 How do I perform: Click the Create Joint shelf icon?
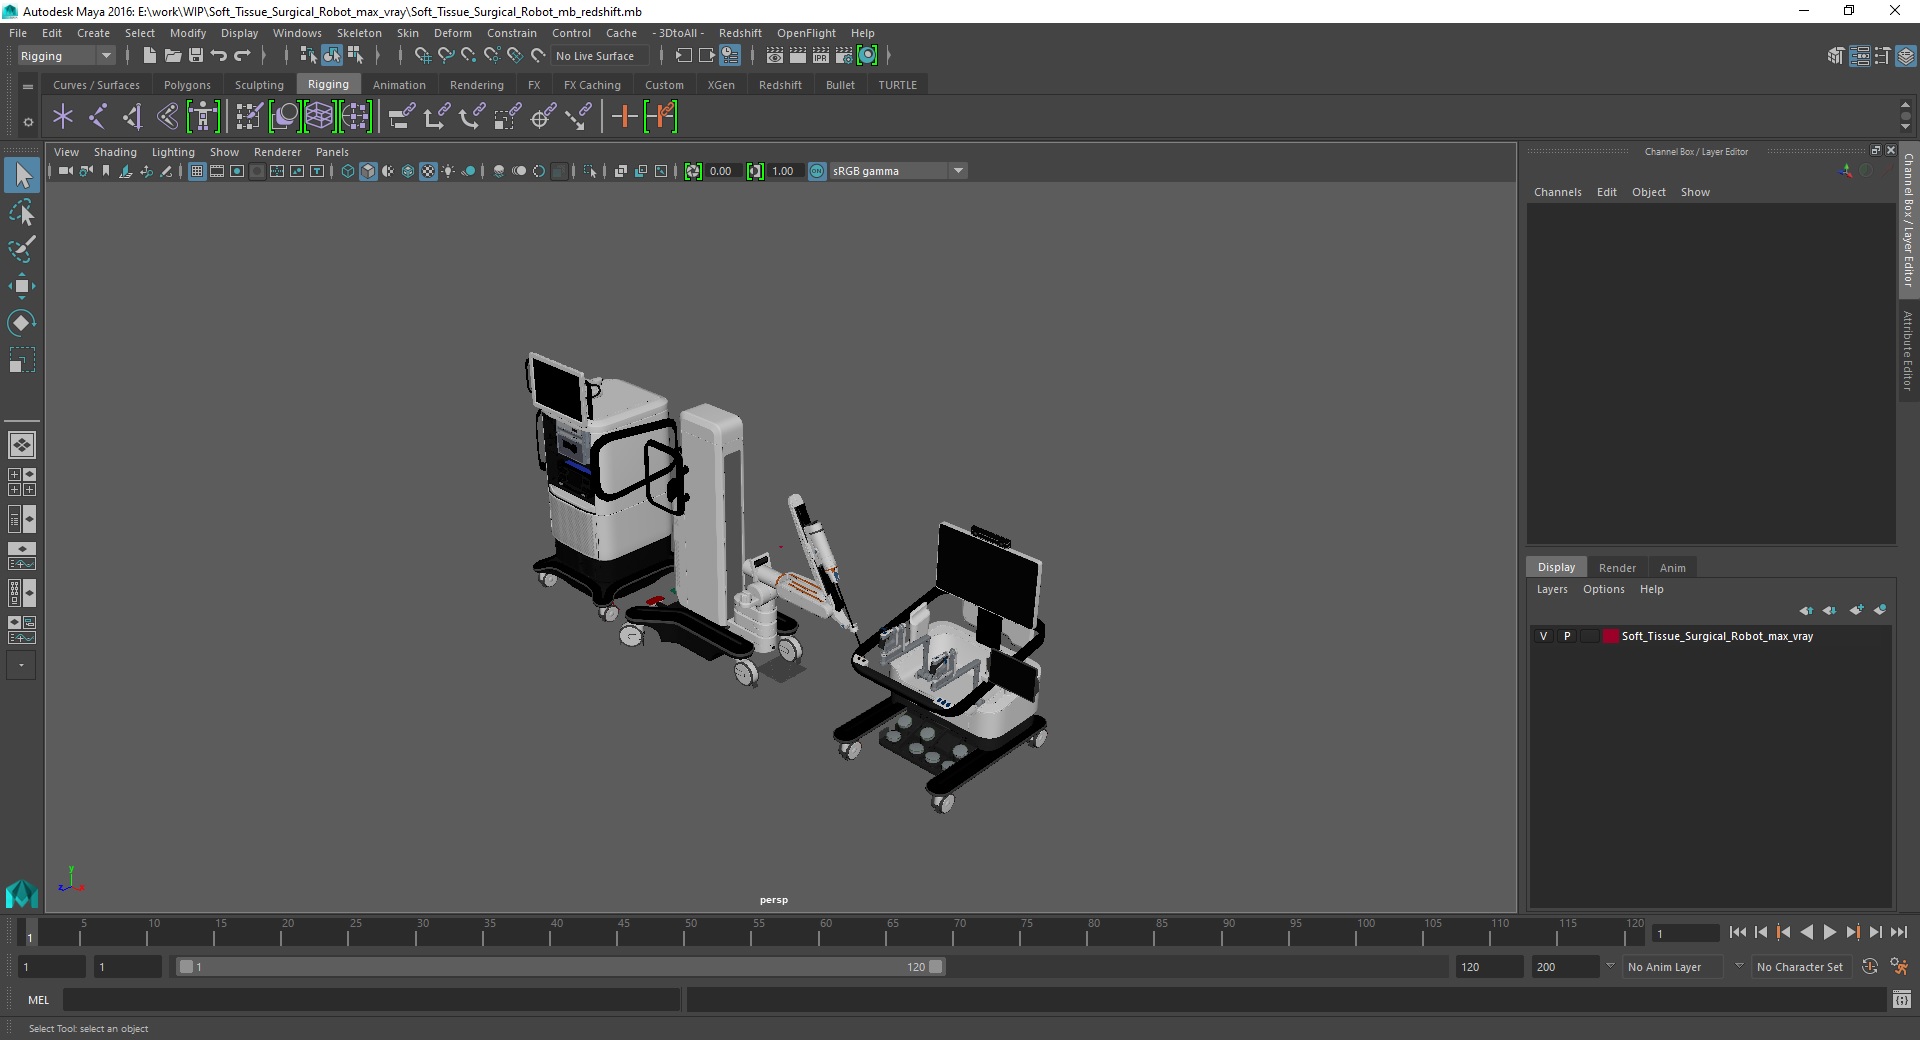(x=97, y=117)
